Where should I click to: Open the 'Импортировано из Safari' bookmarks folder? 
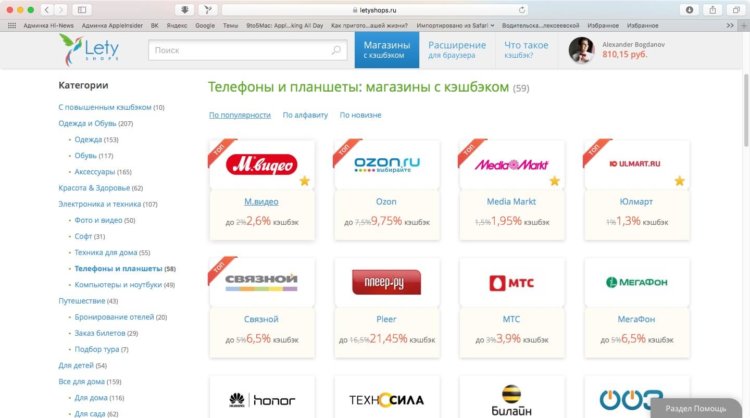(455, 25)
